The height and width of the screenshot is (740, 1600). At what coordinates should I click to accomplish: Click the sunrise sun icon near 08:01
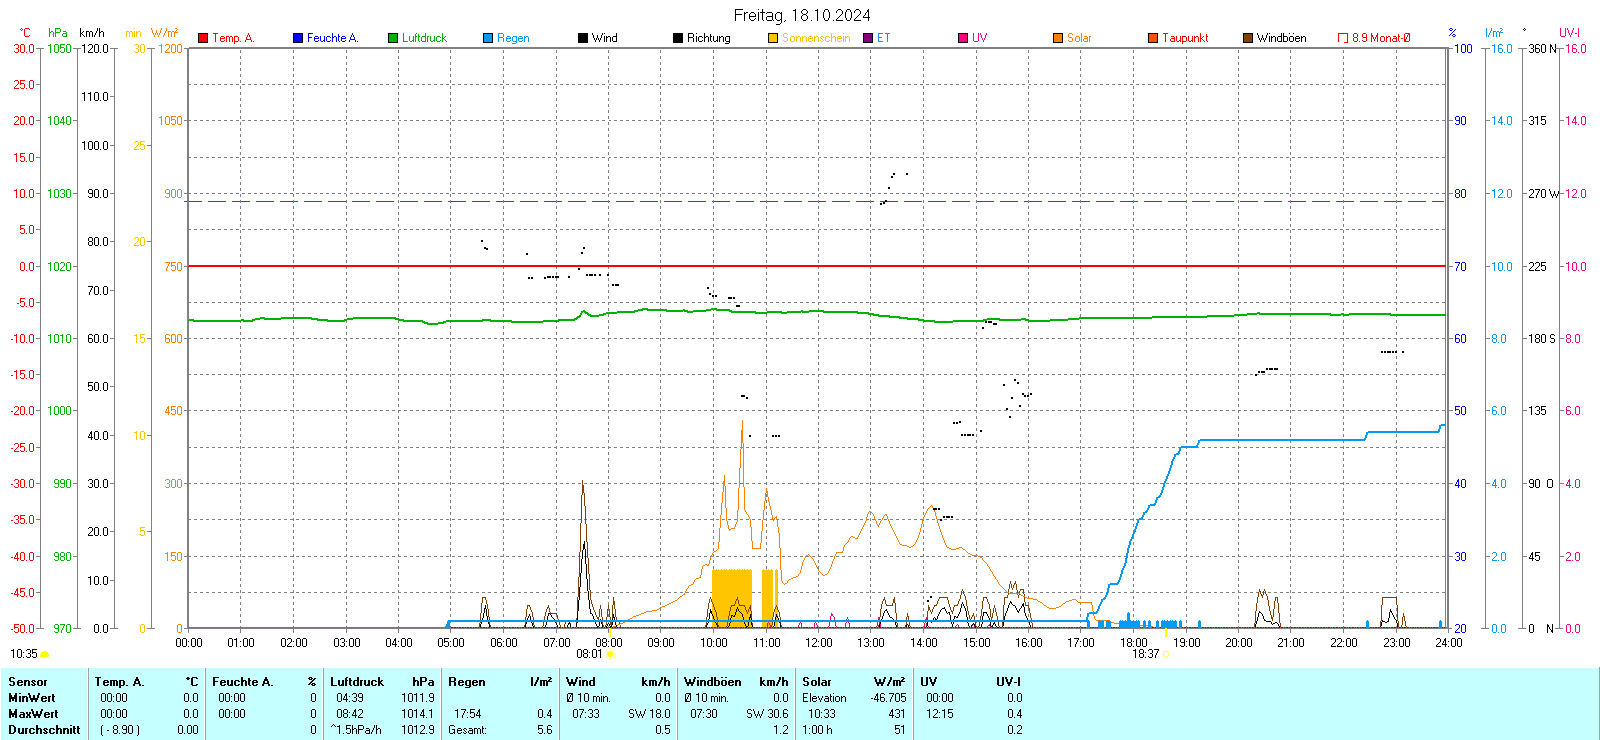(x=611, y=654)
